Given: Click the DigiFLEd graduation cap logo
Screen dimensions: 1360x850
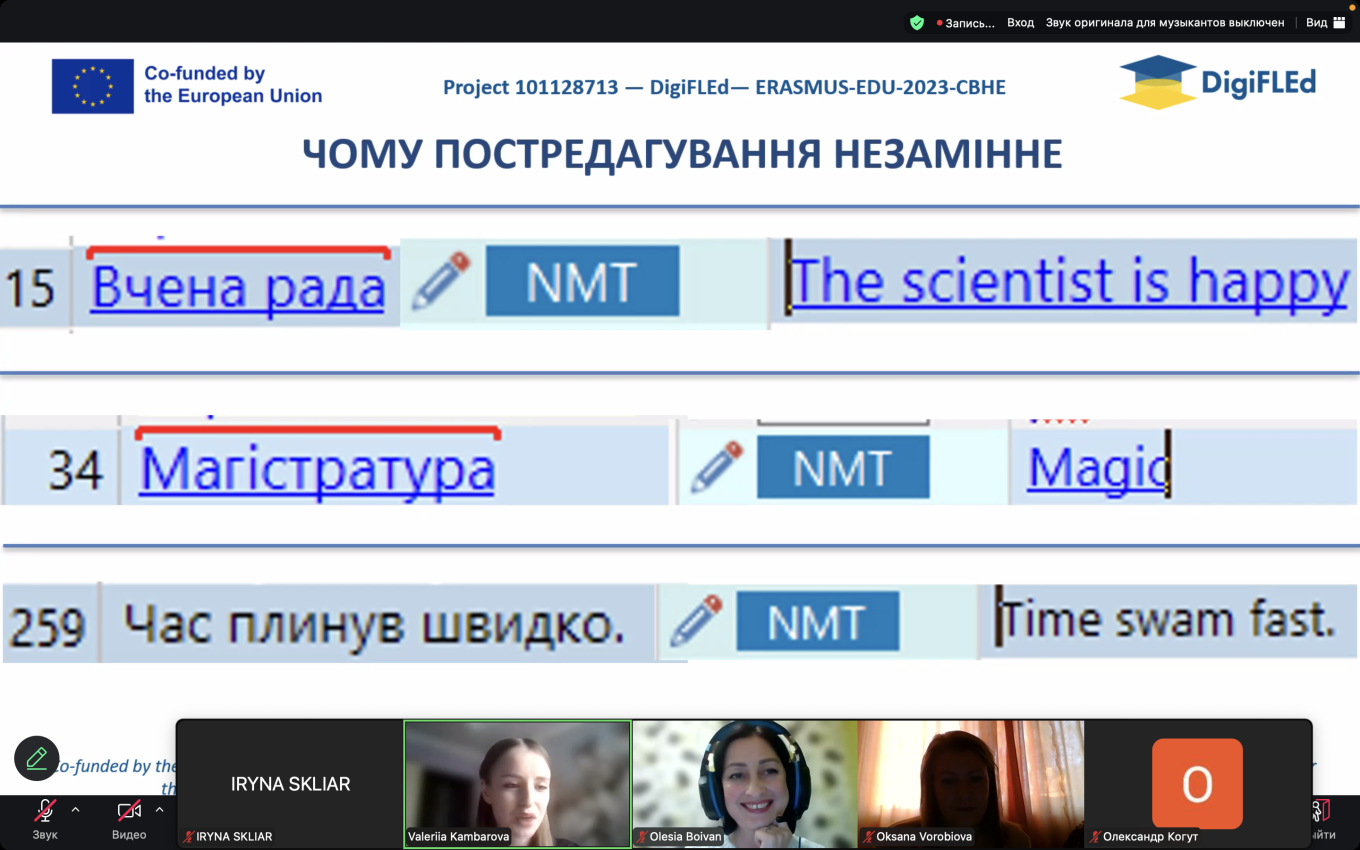Looking at the screenshot, I should (1157, 82).
